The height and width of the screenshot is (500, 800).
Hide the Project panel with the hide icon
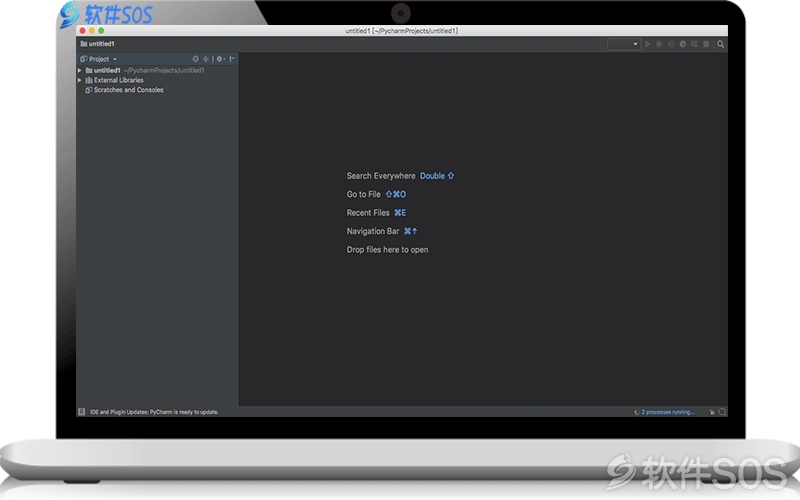tap(232, 59)
